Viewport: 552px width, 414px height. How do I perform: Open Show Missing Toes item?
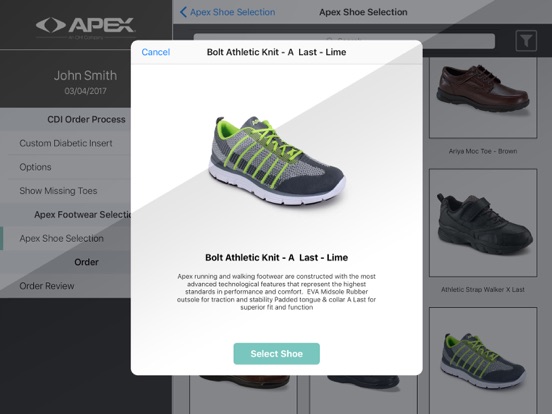point(58,191)
